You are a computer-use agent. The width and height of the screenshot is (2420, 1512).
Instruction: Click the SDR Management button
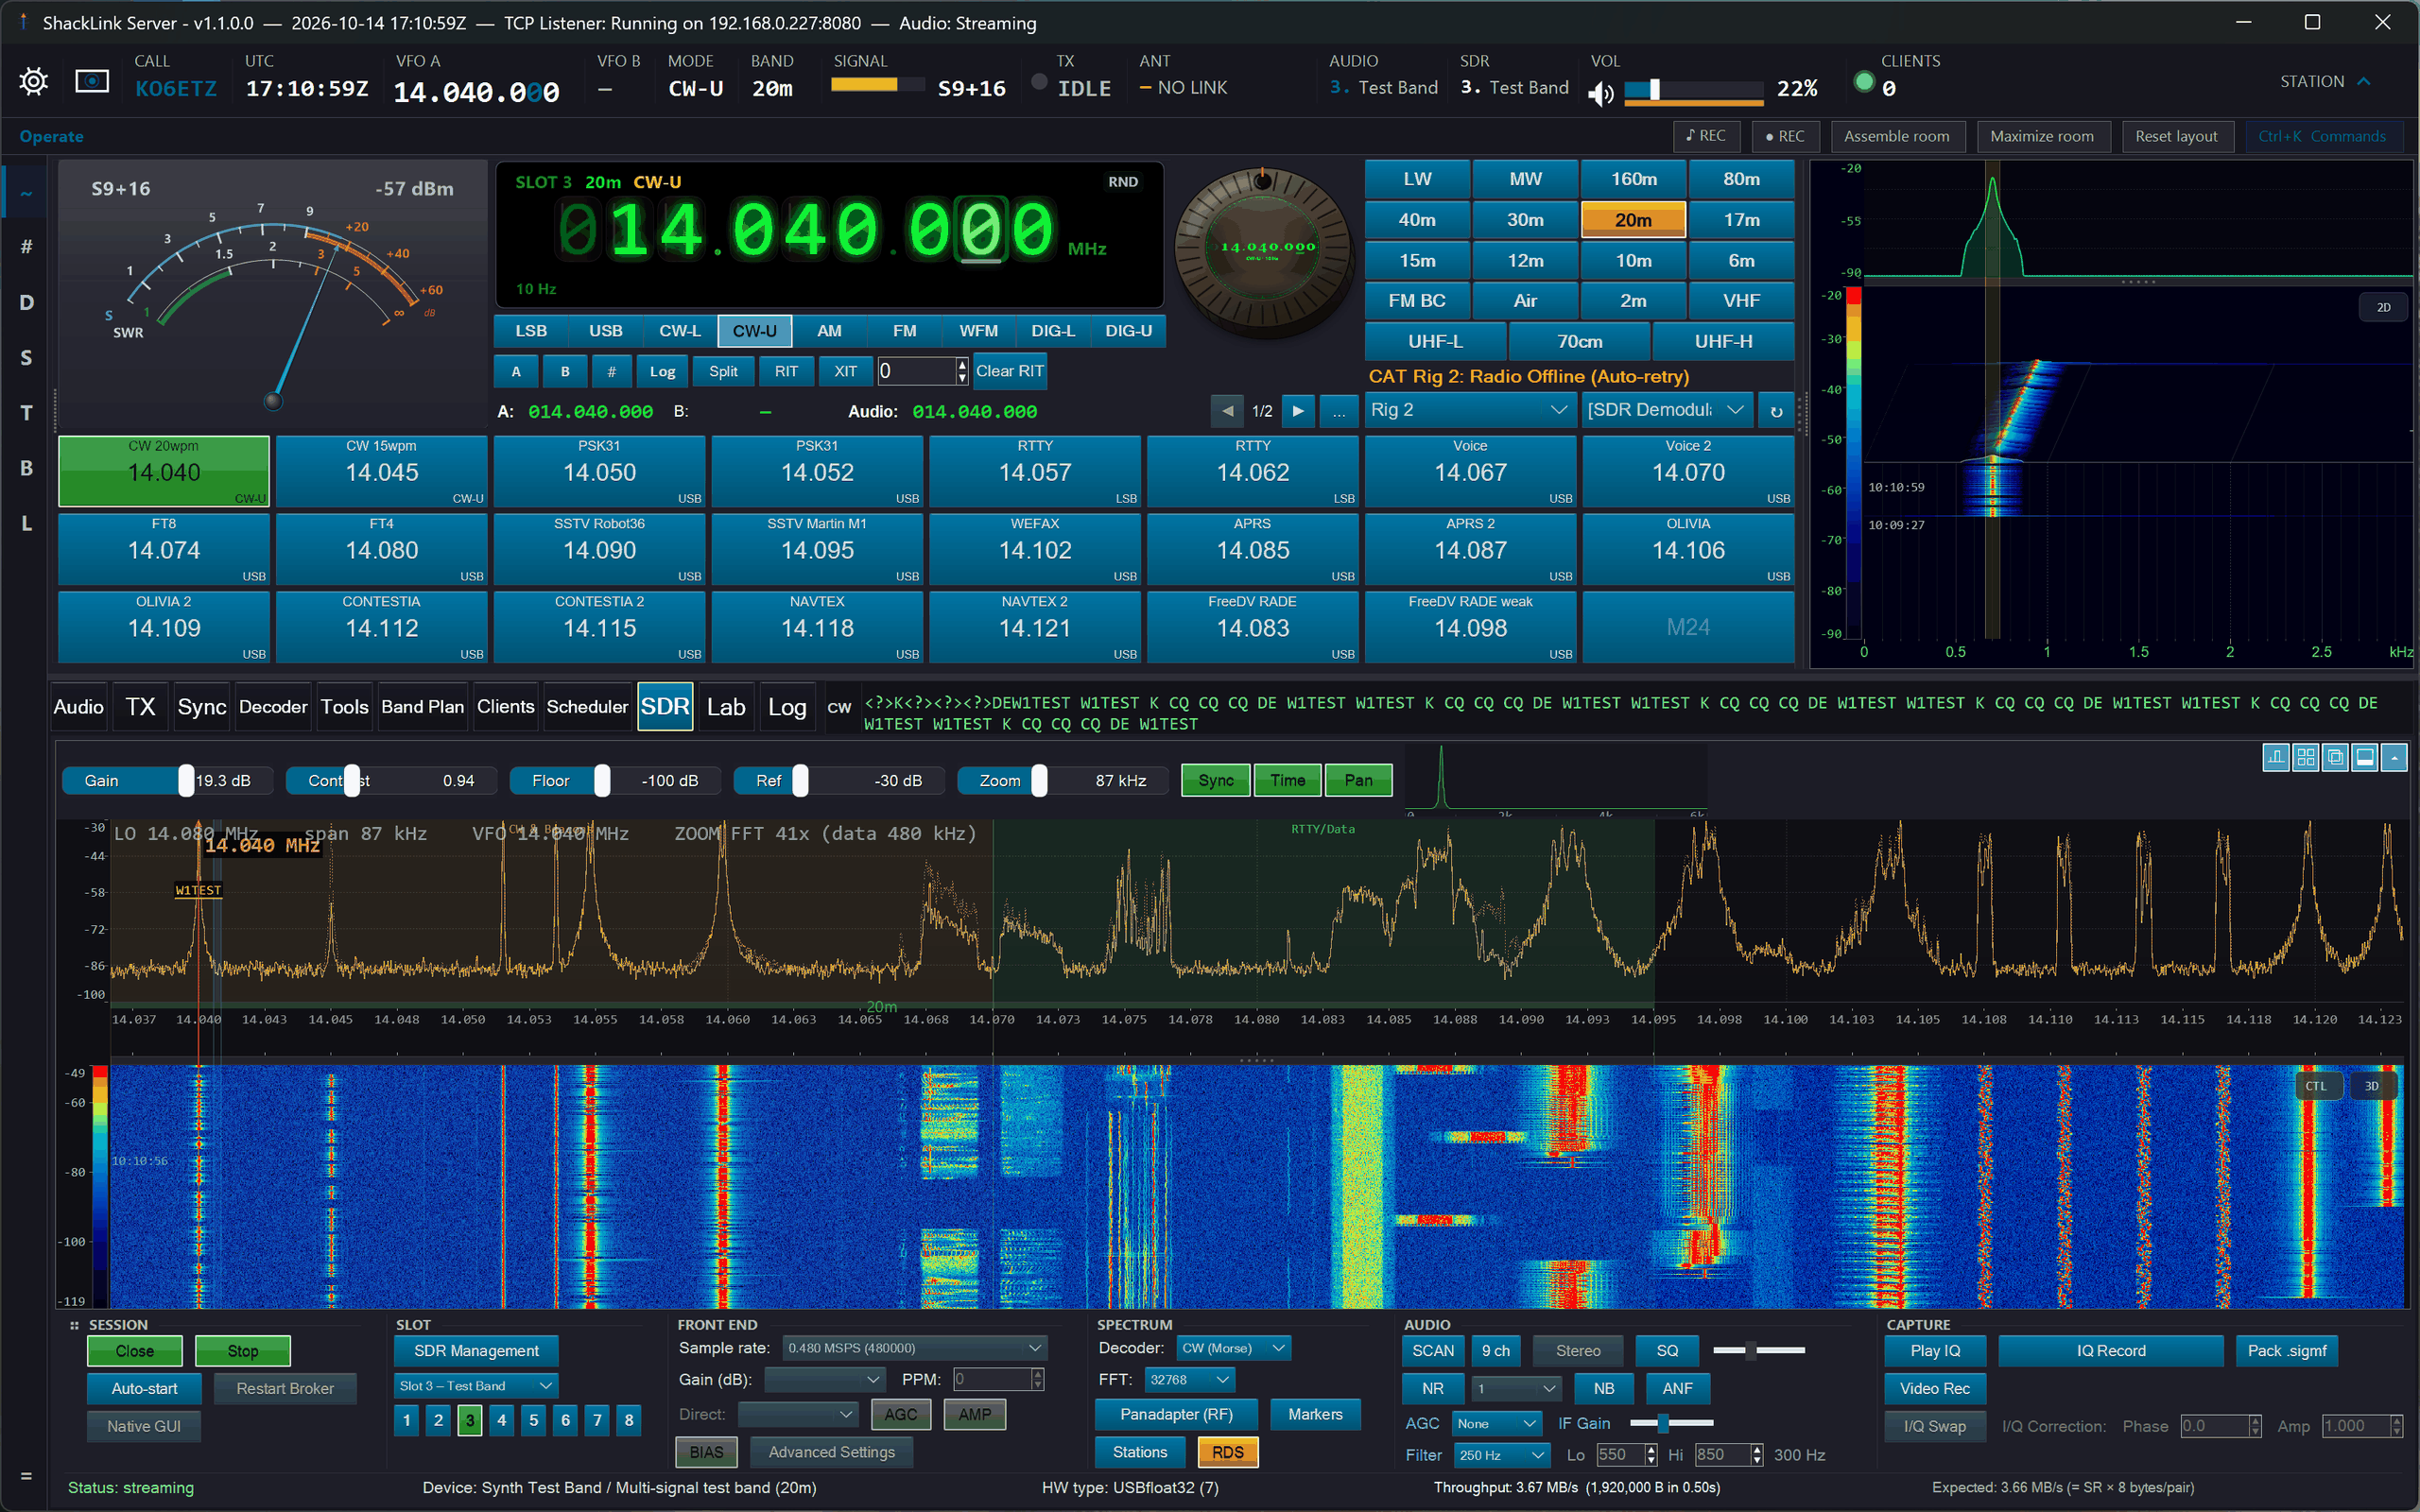[x=476, y=1350]
